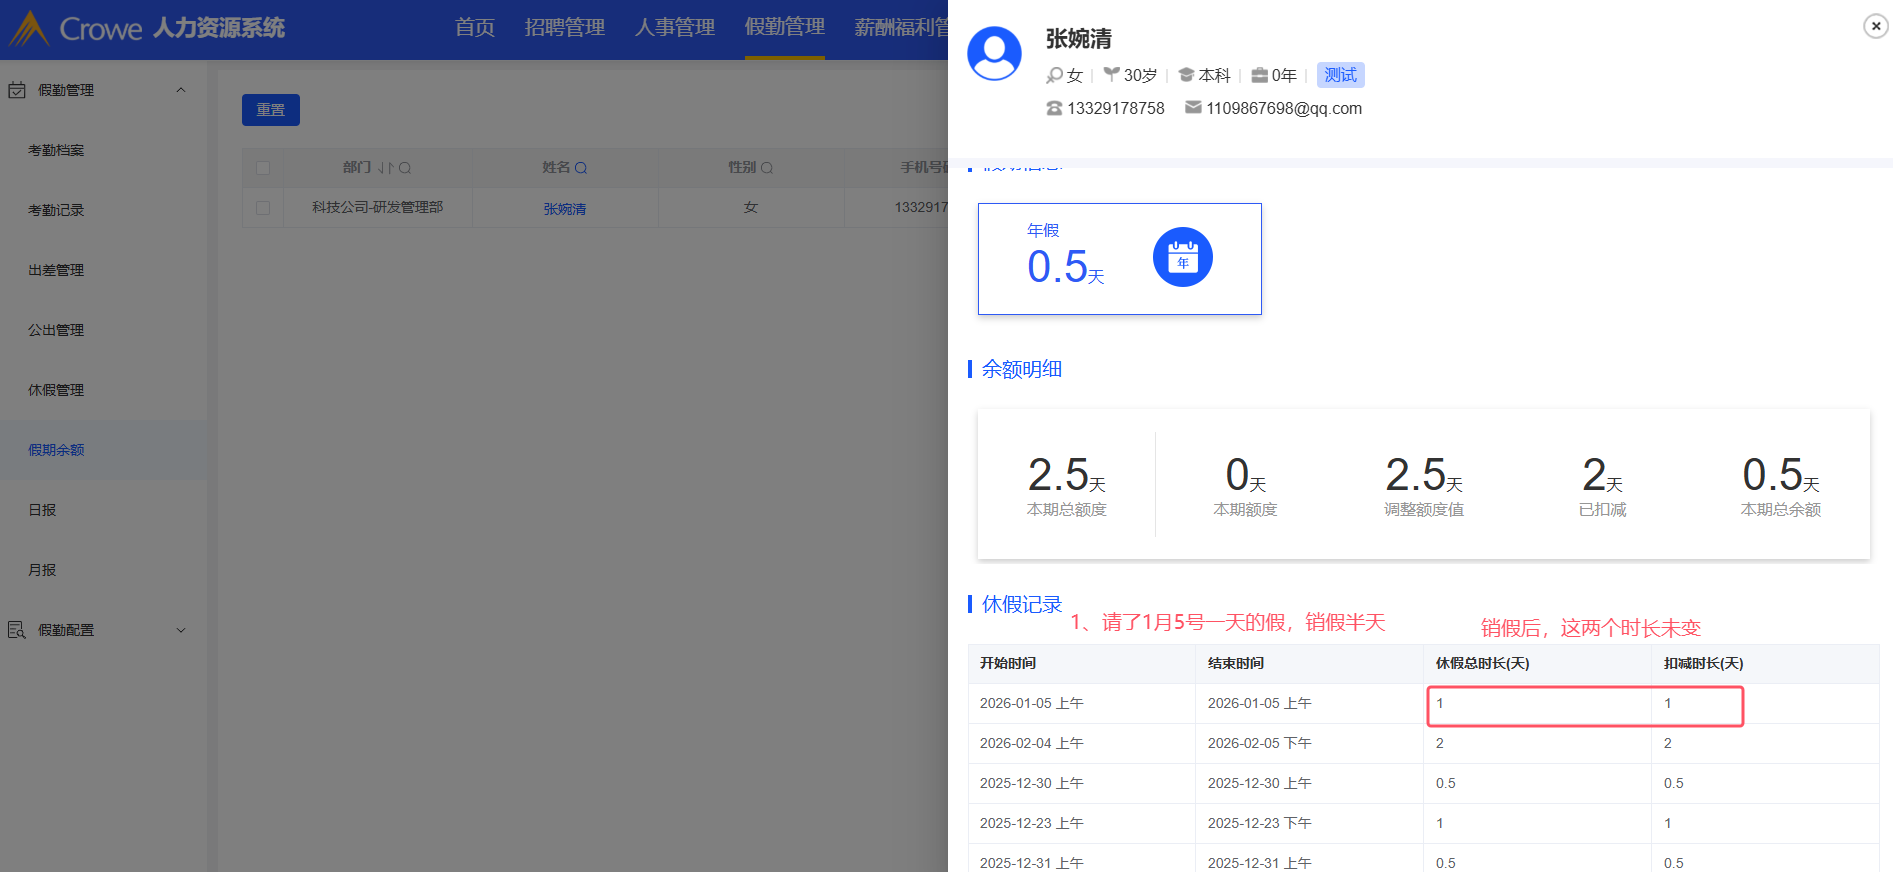Viewport: 1893px width, 872px height.
Task: Toggle the select-all checkbox in table header
Action: pyautogui.click(x=263, y=168)
